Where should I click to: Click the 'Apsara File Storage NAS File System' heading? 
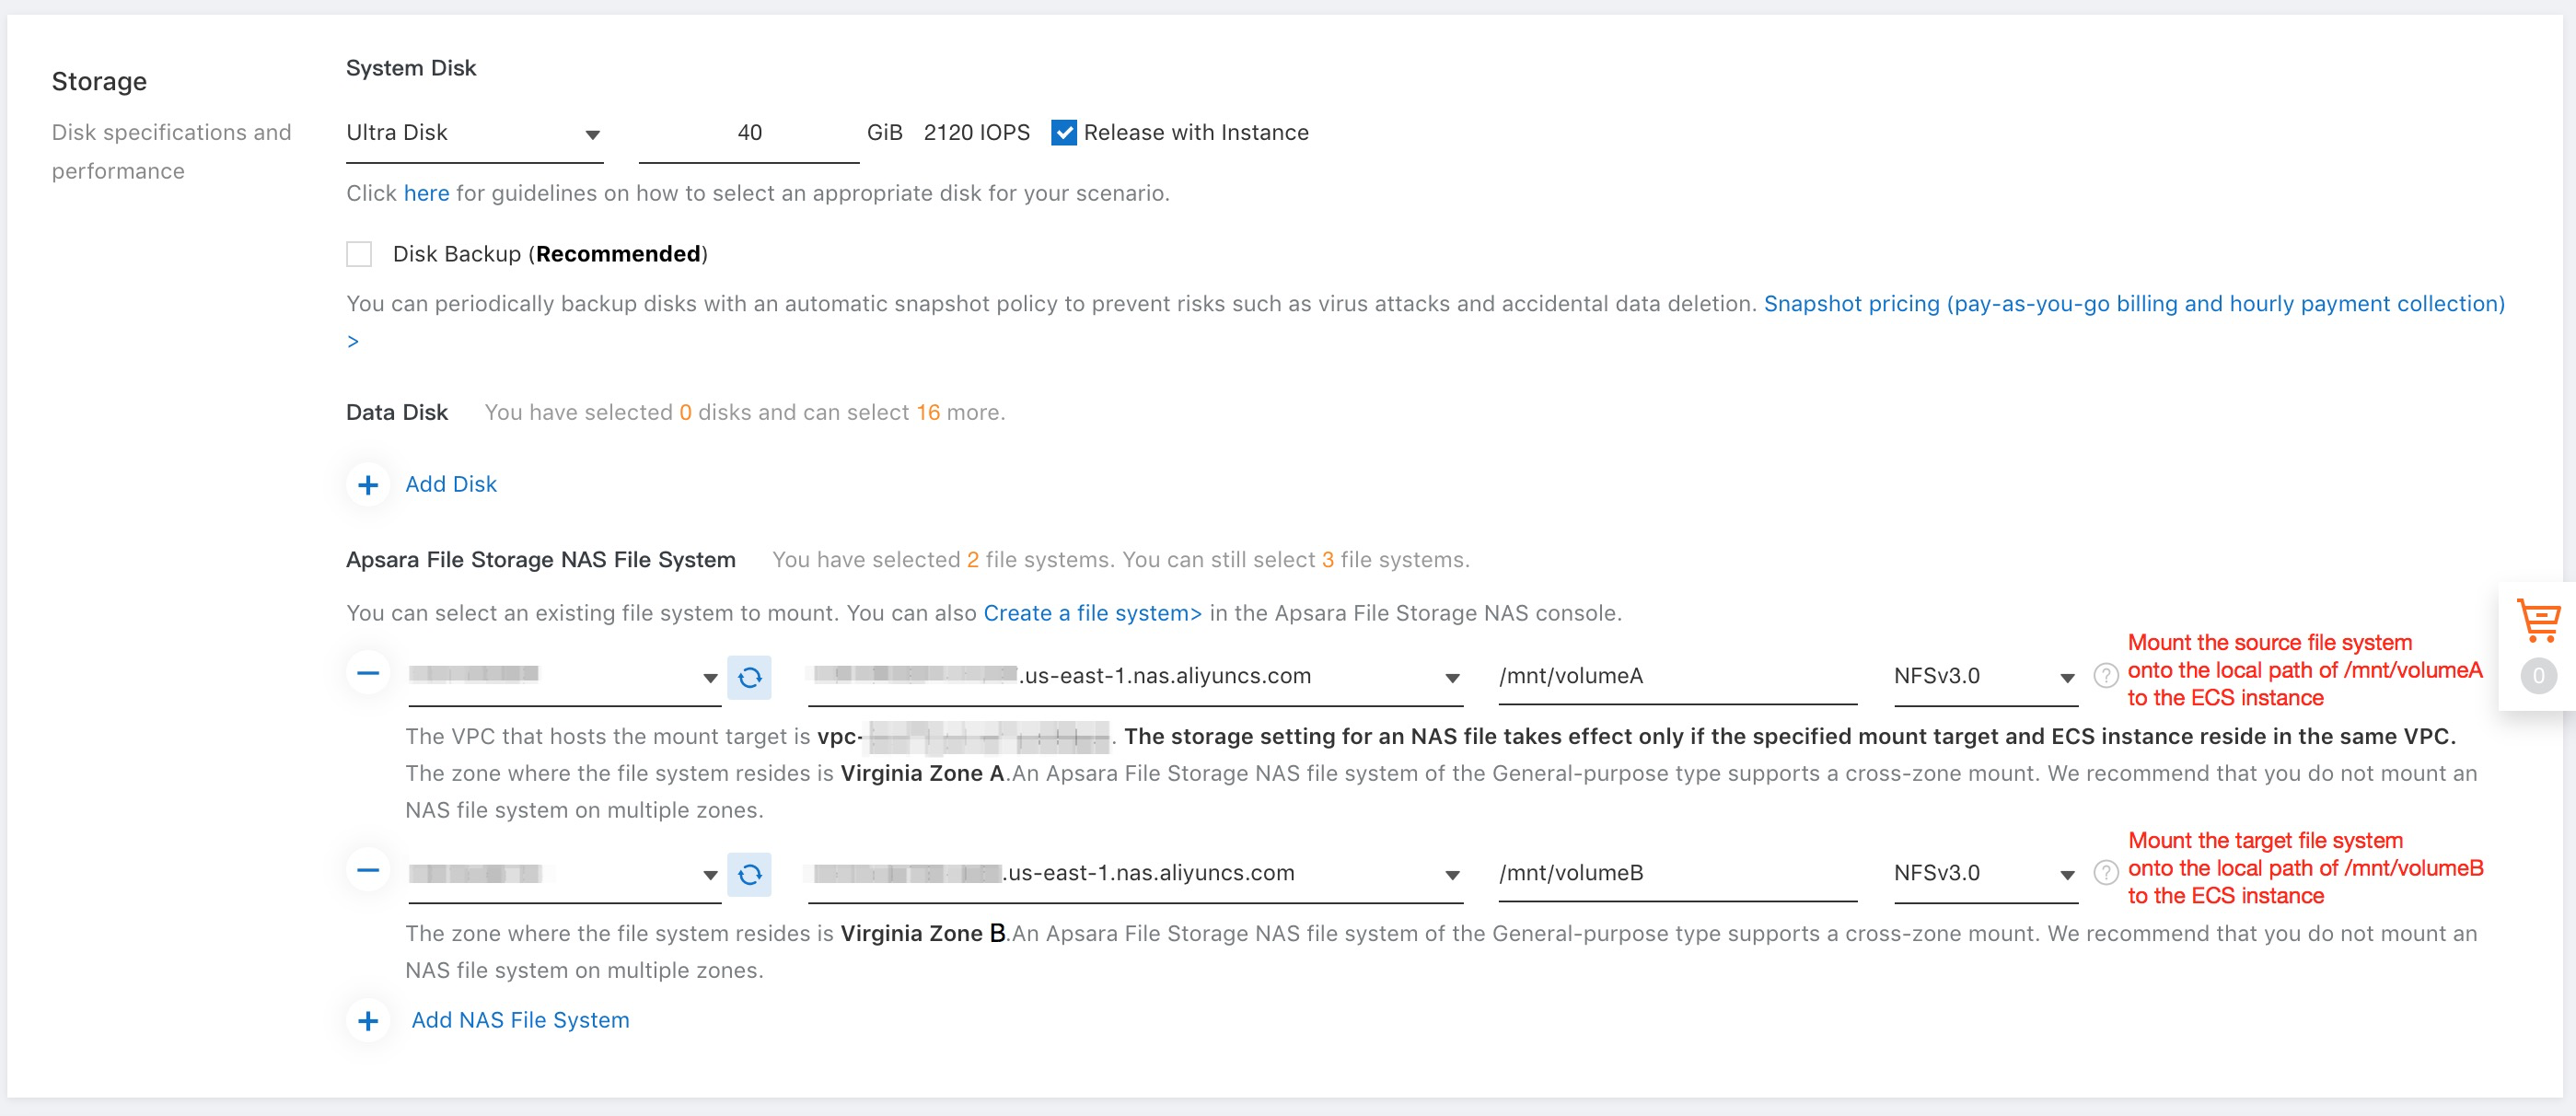(541, 560)
